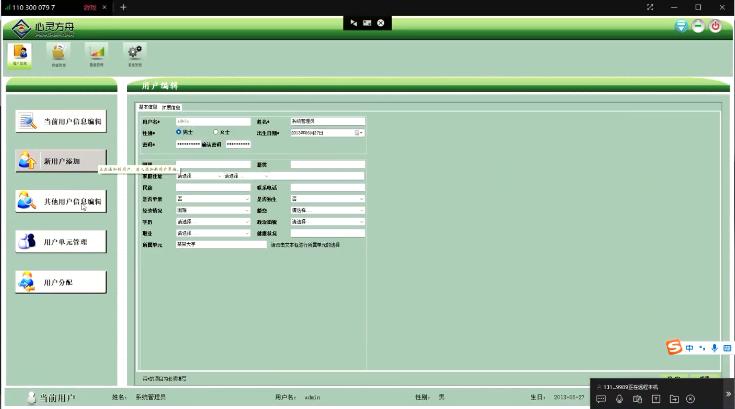
Task: Click the 当前用户信息编辑 button
Action: pyautogui.click(x=60, y=122)
